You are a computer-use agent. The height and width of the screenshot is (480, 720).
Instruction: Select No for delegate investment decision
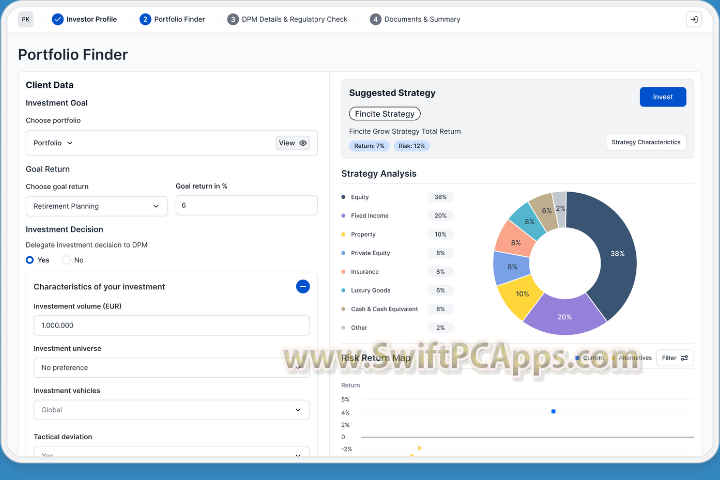[66, 260]
